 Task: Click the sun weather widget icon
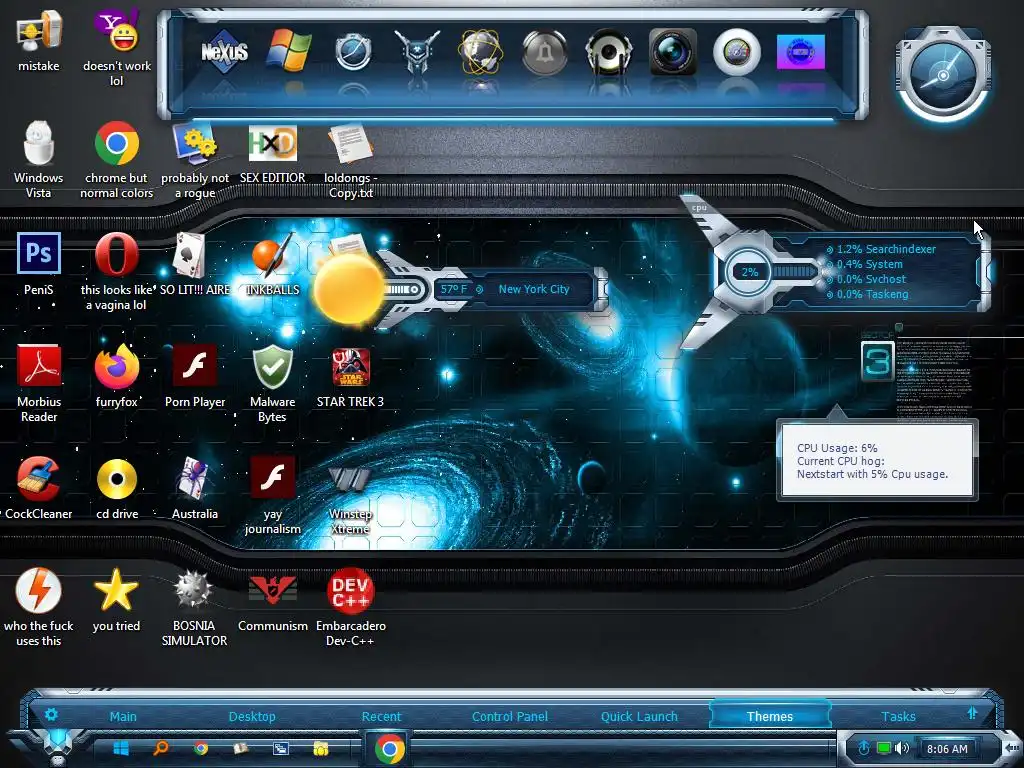[x=349, y=289]
